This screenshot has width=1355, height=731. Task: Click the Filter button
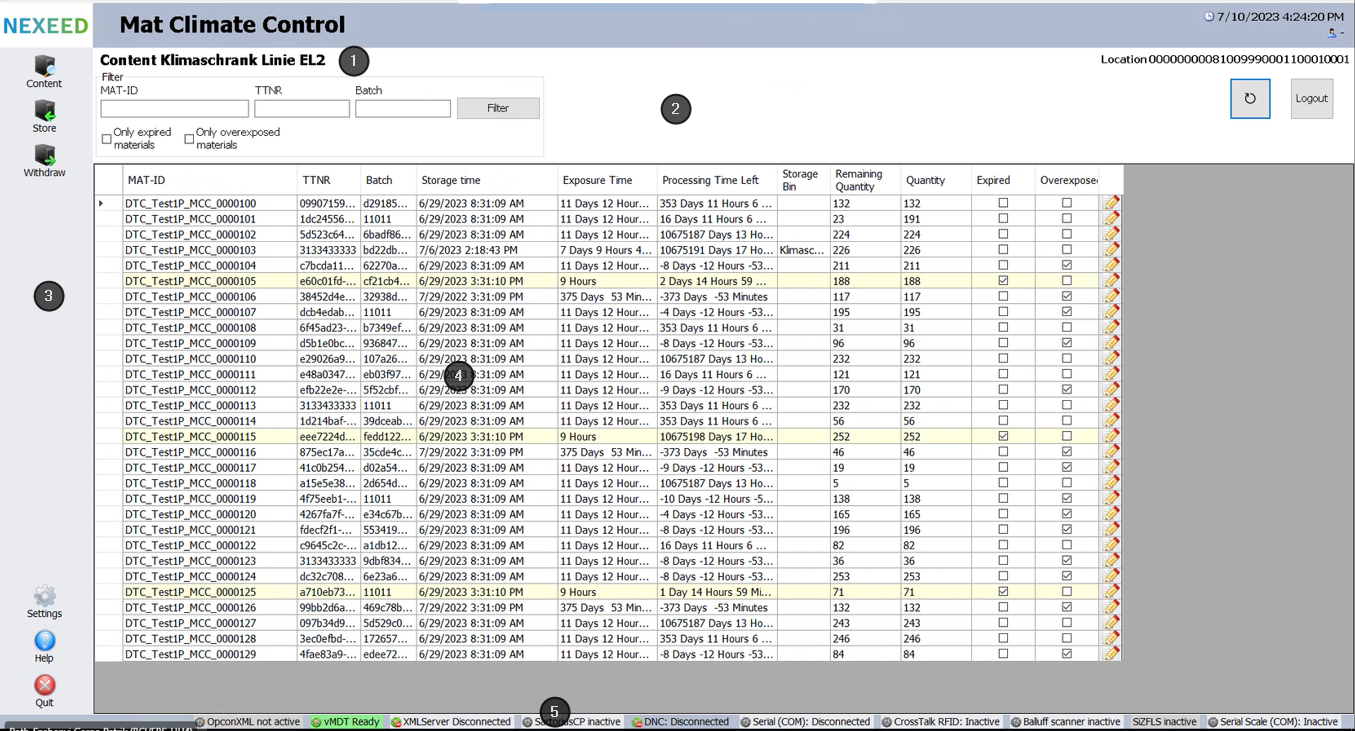click(498, 108)
